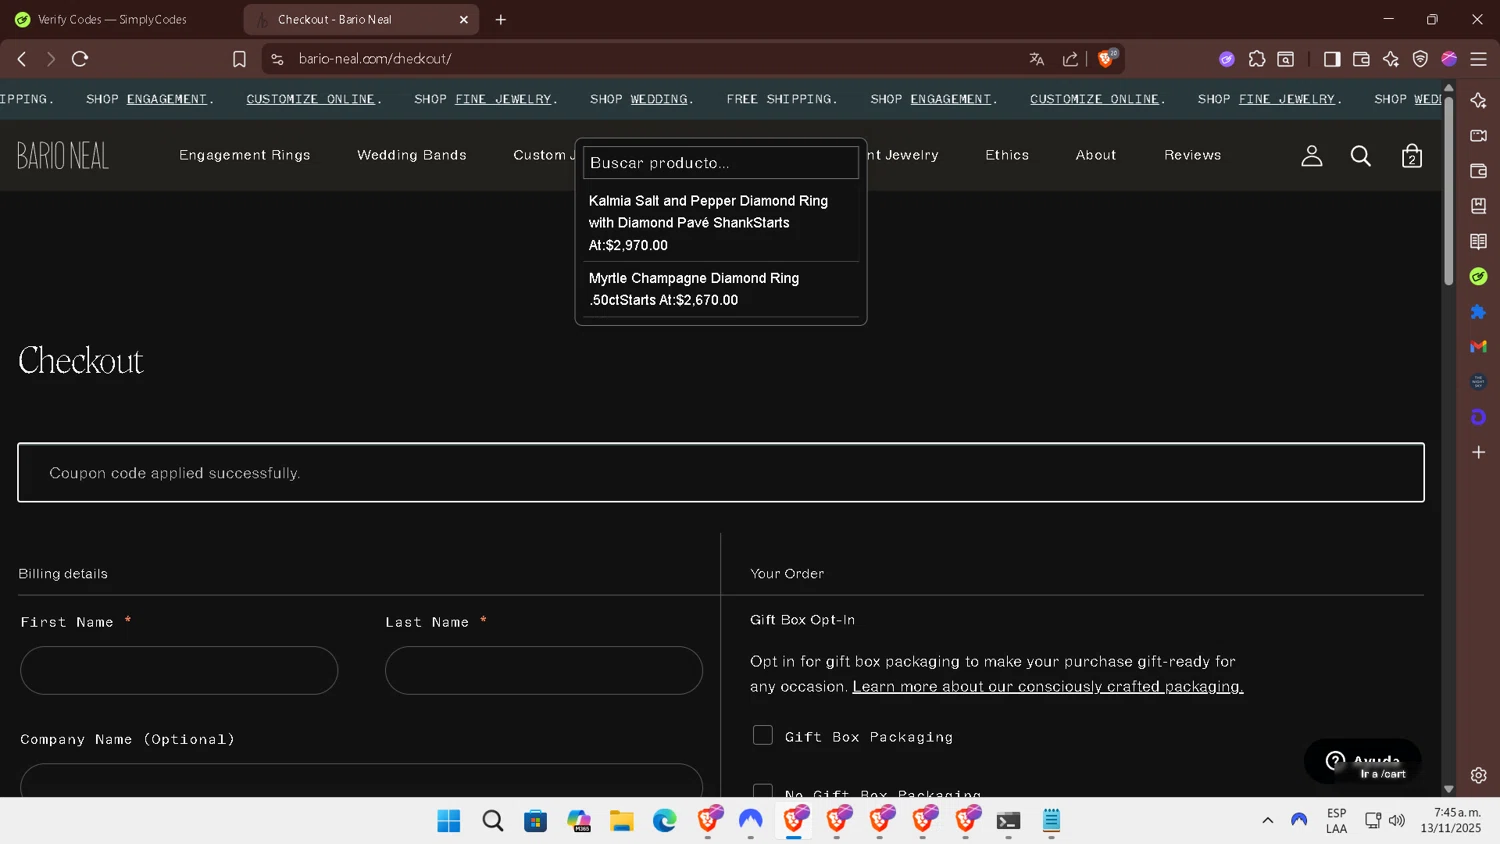Open the Engagement Rings menu

(x=245, y=155)
